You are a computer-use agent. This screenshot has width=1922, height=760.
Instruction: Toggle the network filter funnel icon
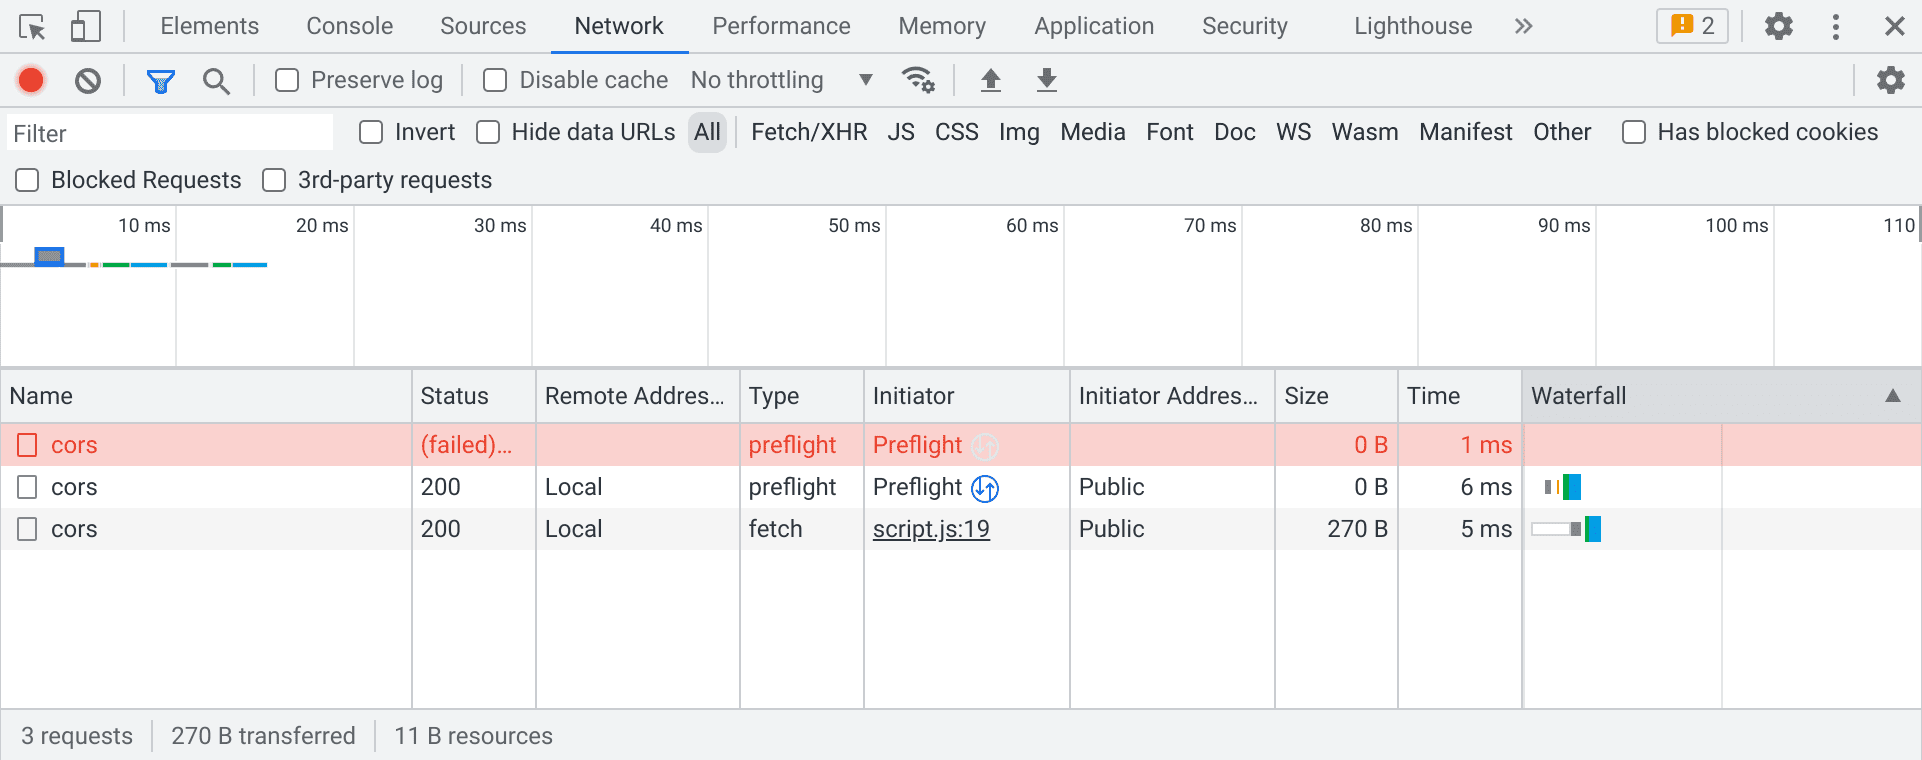pos(160,80)
